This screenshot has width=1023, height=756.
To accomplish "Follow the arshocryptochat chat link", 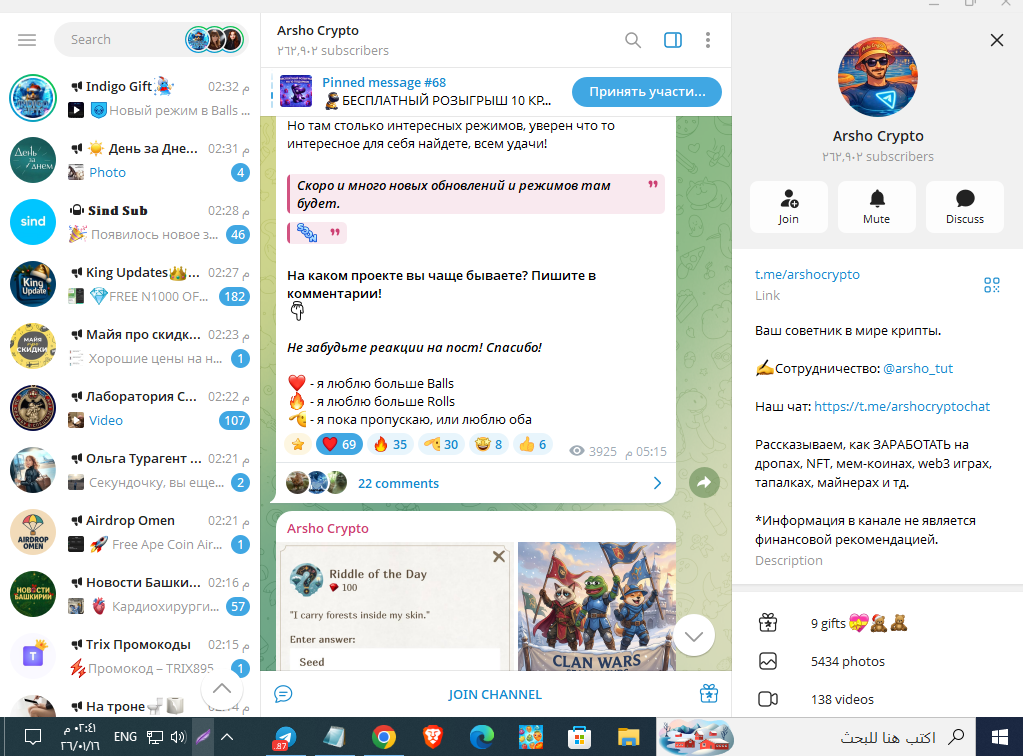I will [902, 406].
